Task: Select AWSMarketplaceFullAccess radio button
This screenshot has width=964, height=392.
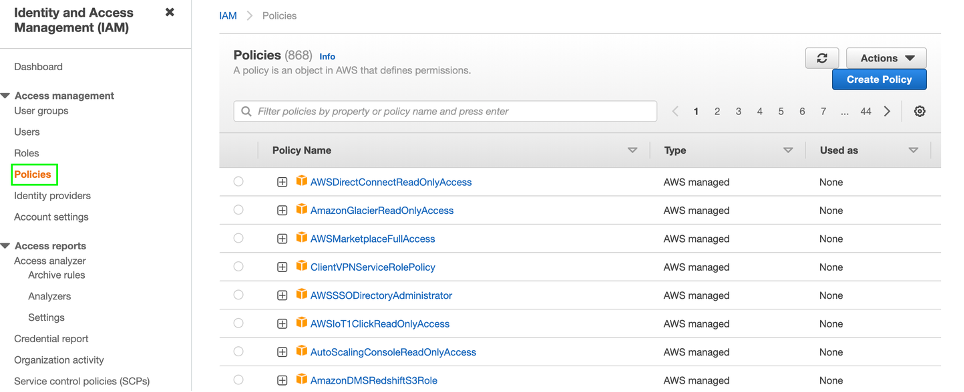Action: pyautogui.click(x=239, y=238)
